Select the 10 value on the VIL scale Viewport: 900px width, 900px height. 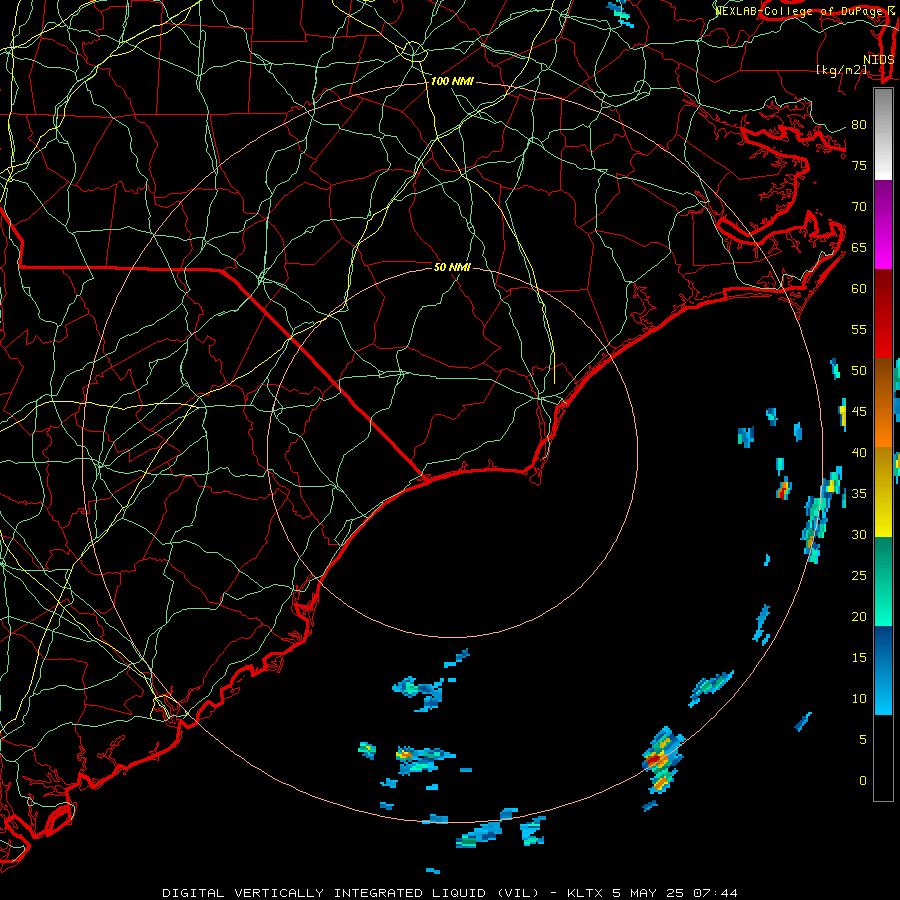point(859,699)
